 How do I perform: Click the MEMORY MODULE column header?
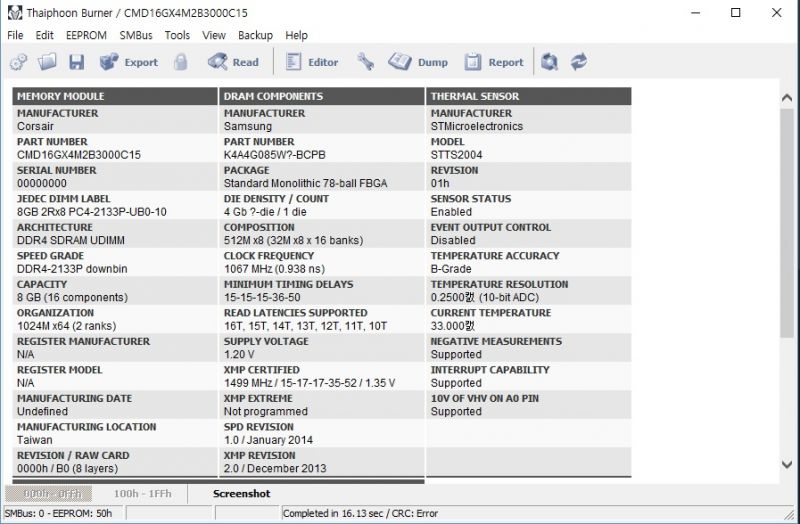click(x=115, y=96)
